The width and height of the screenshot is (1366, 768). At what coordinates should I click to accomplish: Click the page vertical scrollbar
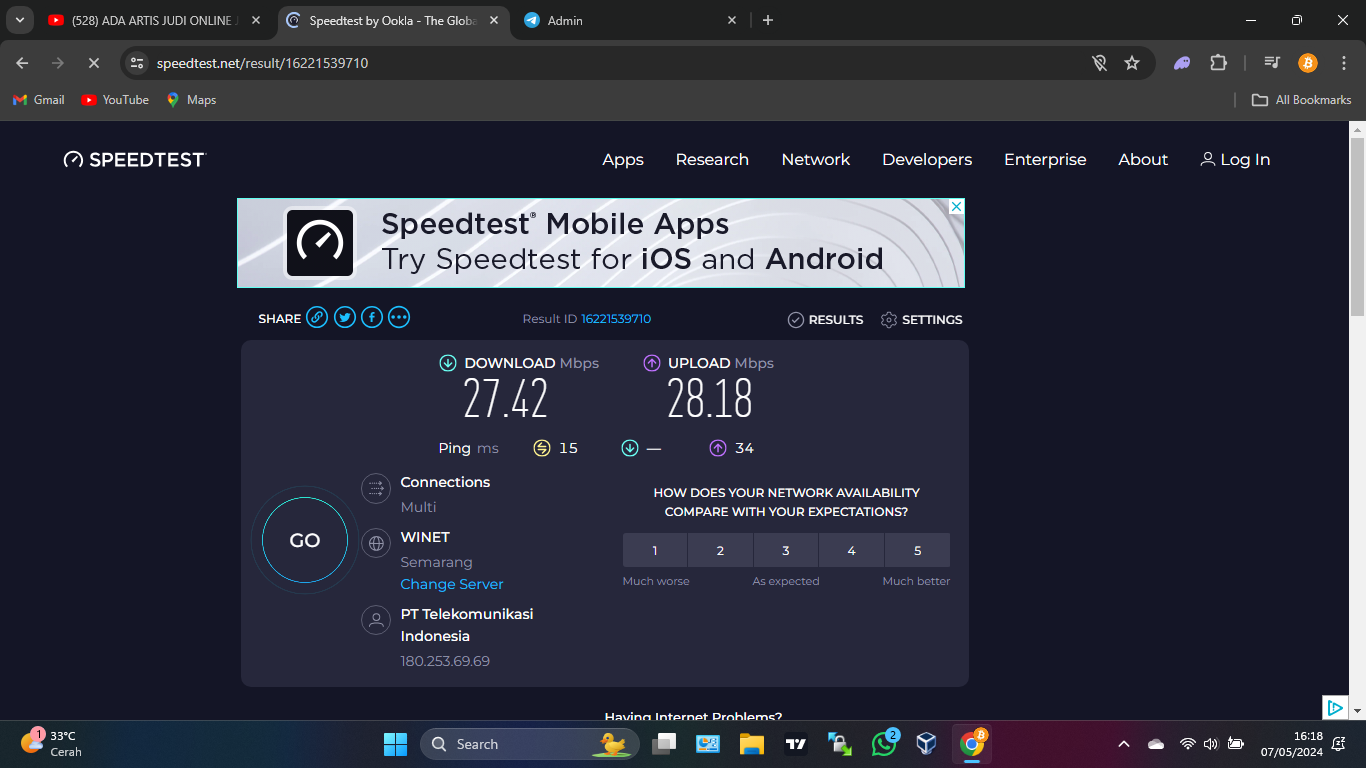click(x=1357, y=227)
